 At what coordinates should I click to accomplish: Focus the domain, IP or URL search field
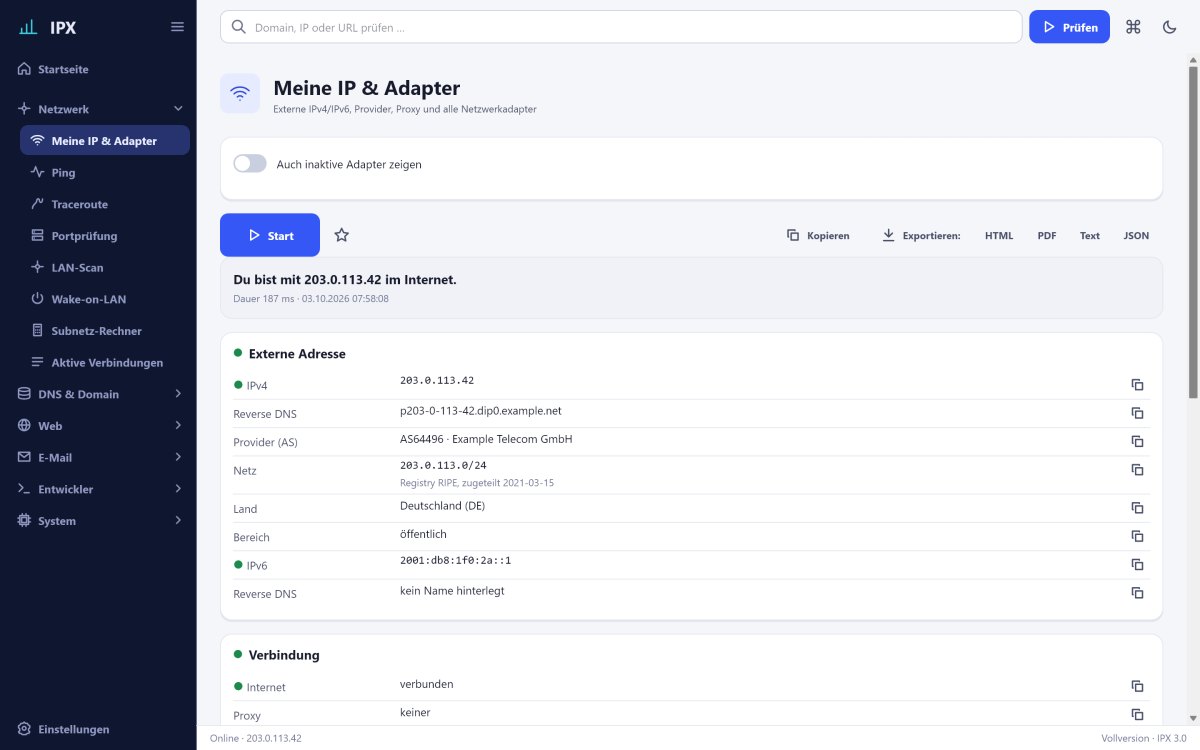click(621, 27)
